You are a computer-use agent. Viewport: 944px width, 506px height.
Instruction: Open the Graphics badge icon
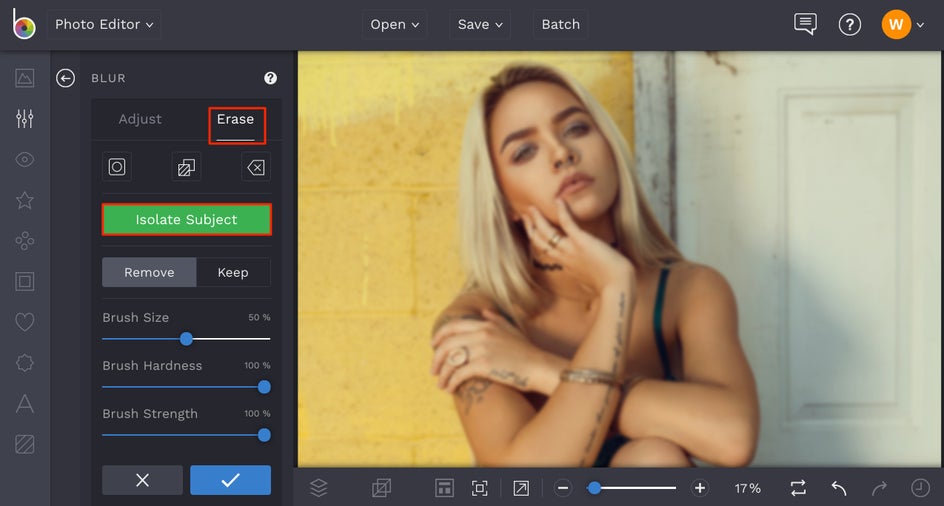(25, 363)
